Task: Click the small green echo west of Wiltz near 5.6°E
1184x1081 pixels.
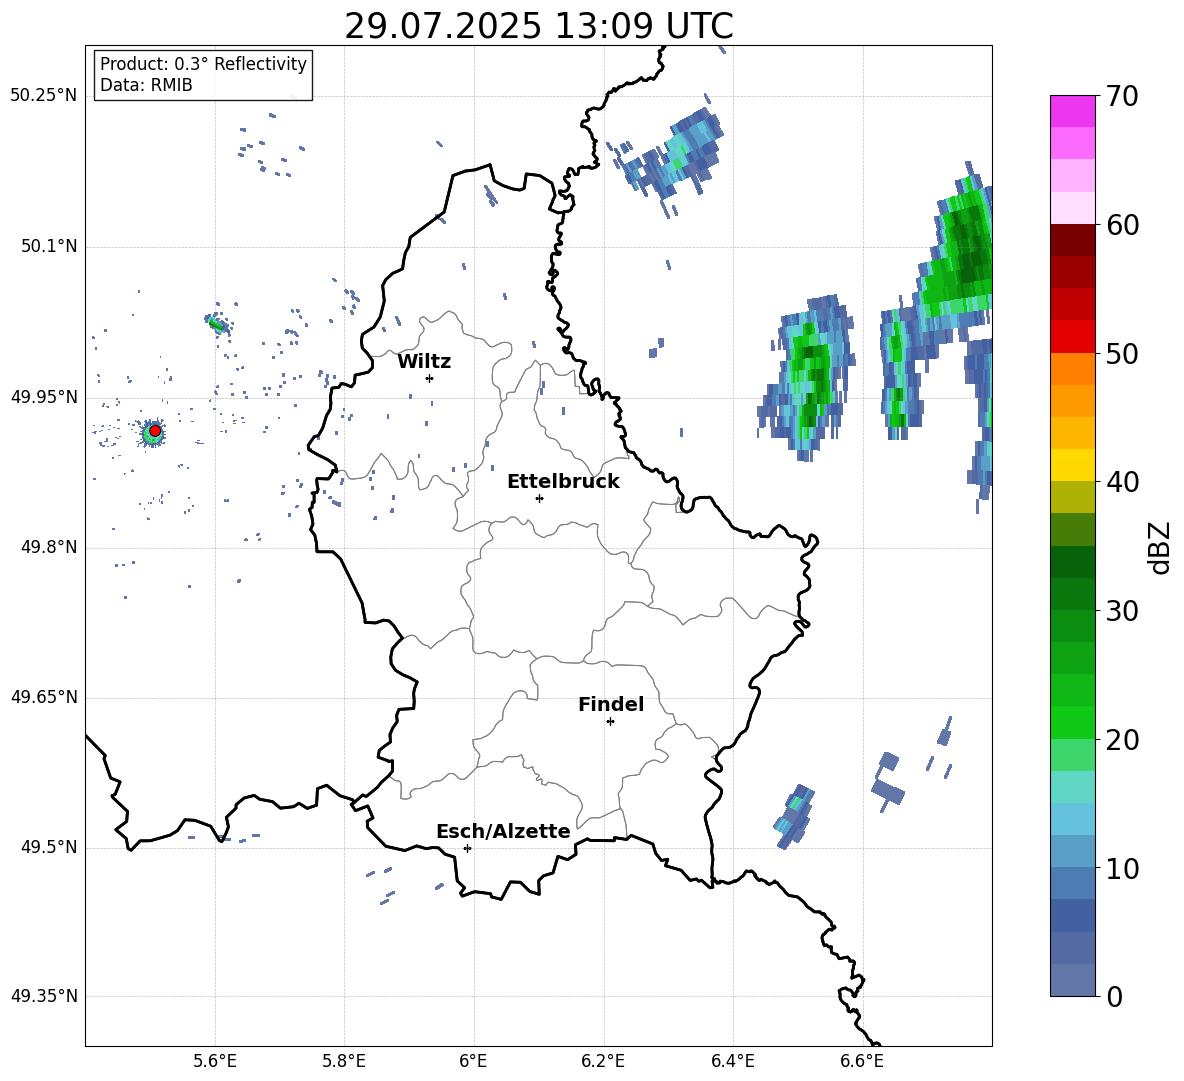Action: coord(217,325)
